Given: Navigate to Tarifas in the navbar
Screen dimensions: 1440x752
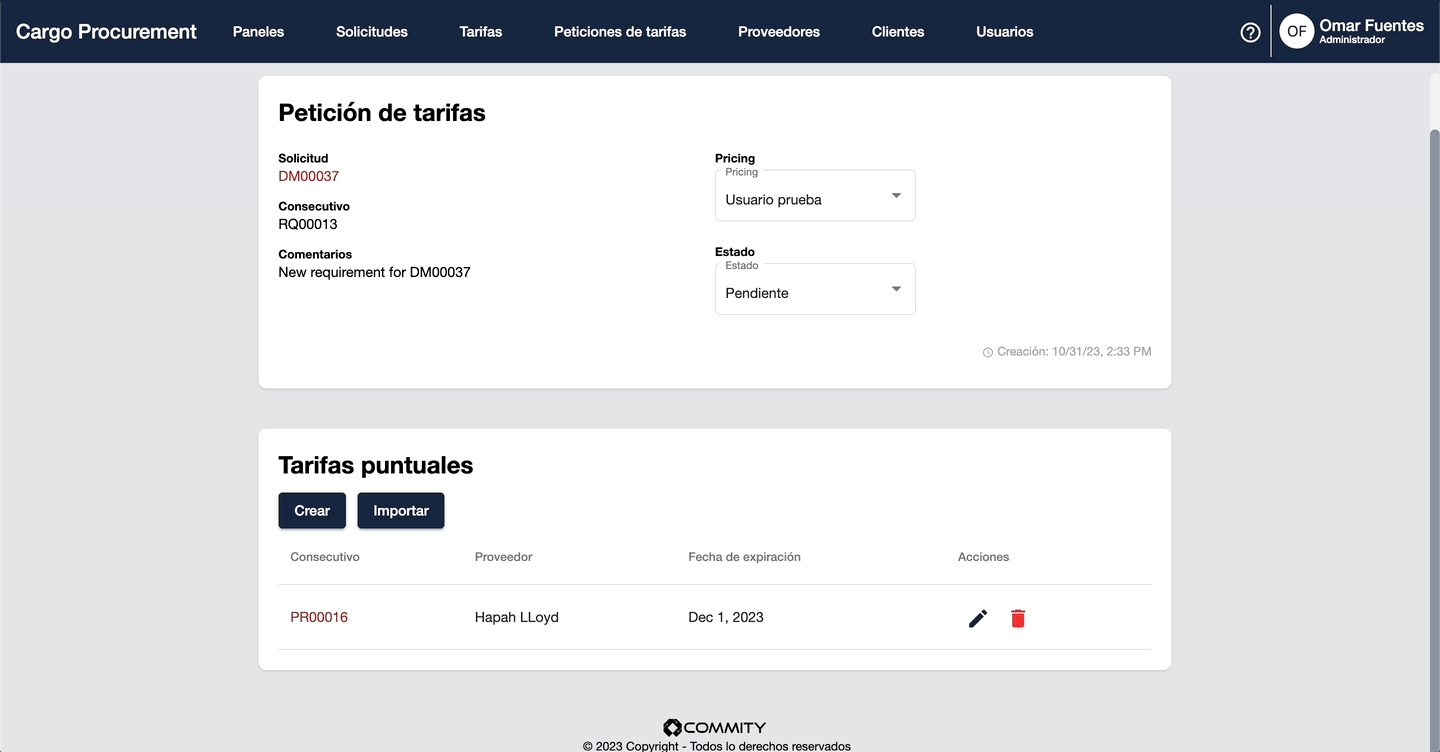Looking at the screenshot, I should tap(481, 32).
